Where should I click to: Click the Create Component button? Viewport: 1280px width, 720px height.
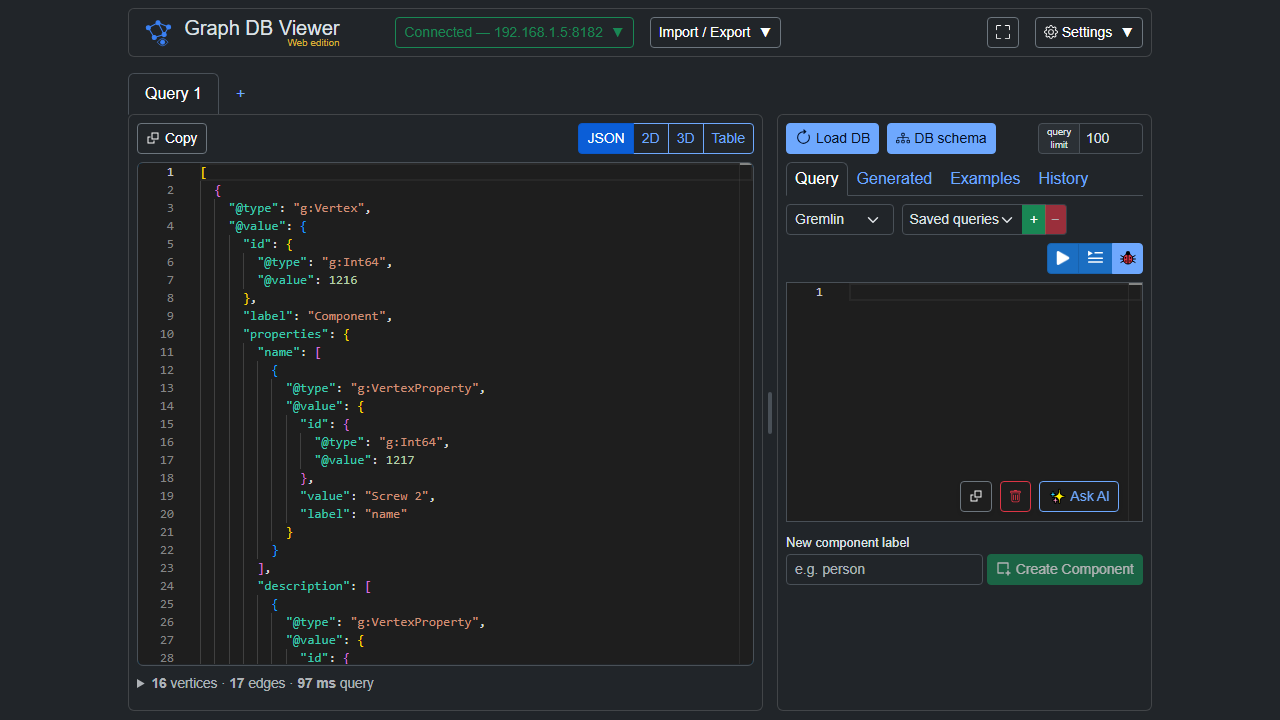click(1065, 569)
